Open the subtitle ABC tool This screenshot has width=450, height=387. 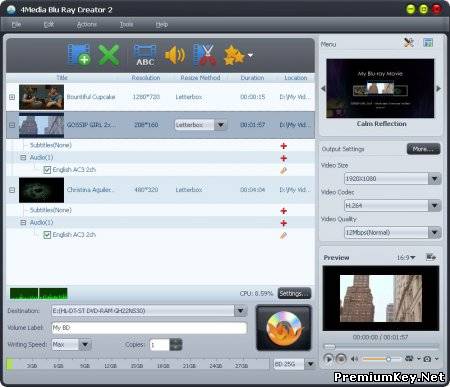[145, 55]
